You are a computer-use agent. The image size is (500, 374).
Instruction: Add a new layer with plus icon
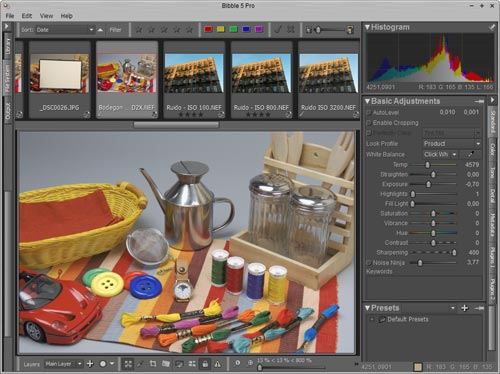90,364
